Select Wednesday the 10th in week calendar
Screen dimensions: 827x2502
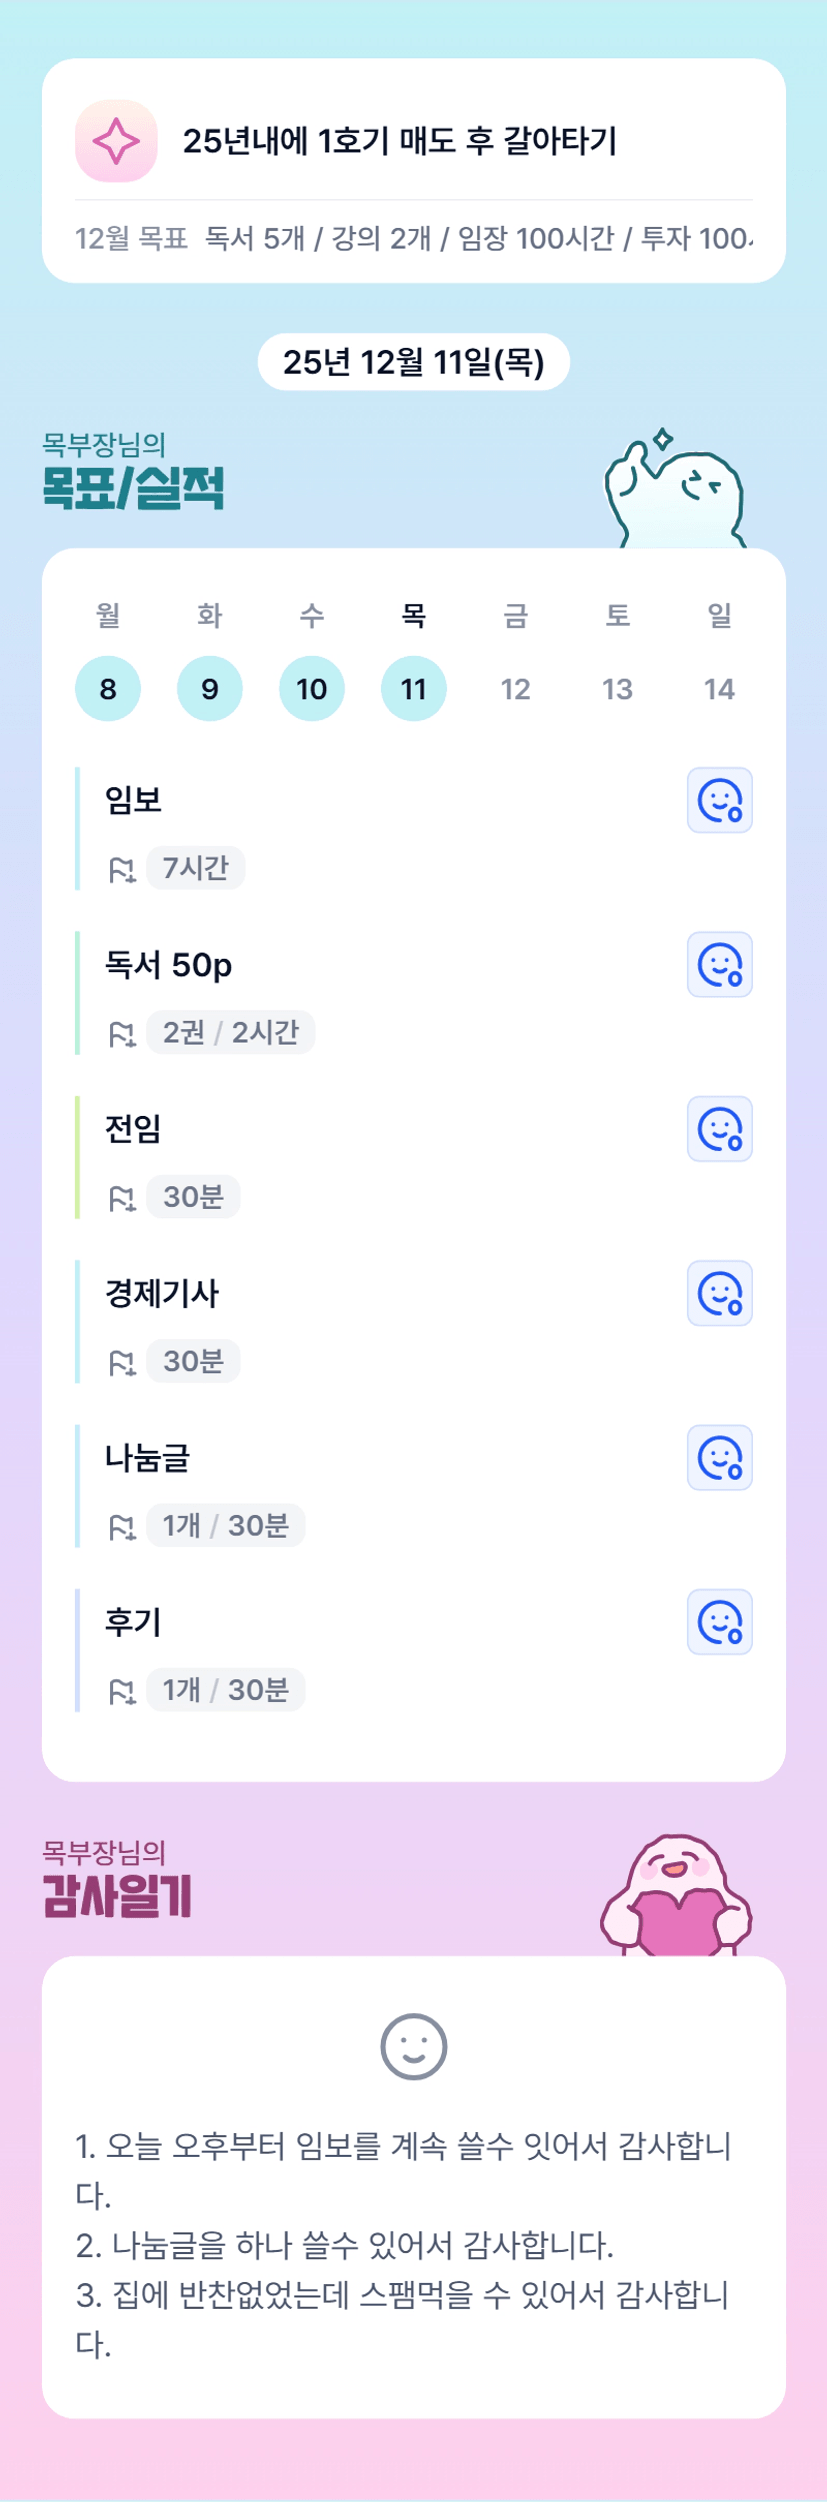pyautogui.click(x=312, y=689)
